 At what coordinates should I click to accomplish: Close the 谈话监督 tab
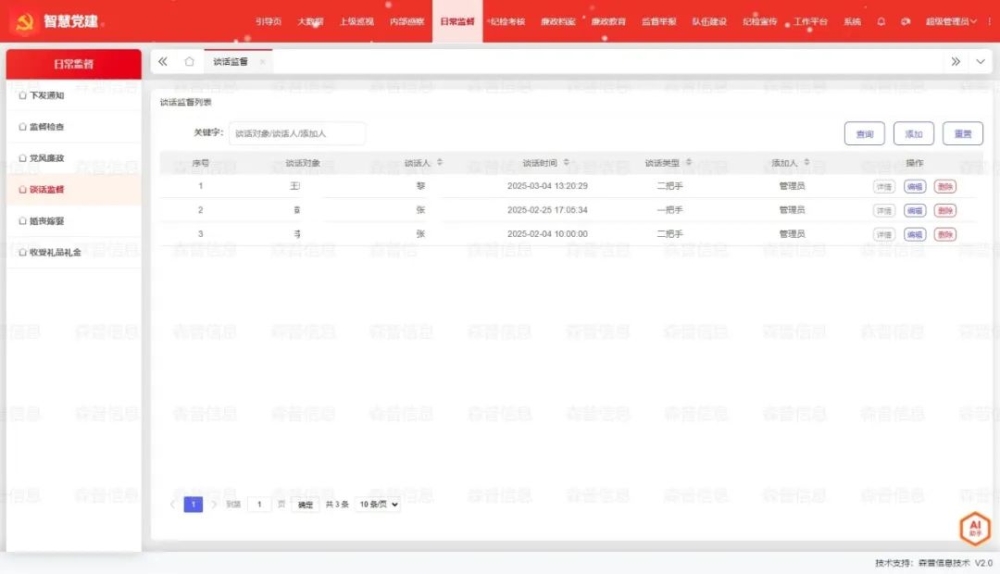click(x=262, y=62)
